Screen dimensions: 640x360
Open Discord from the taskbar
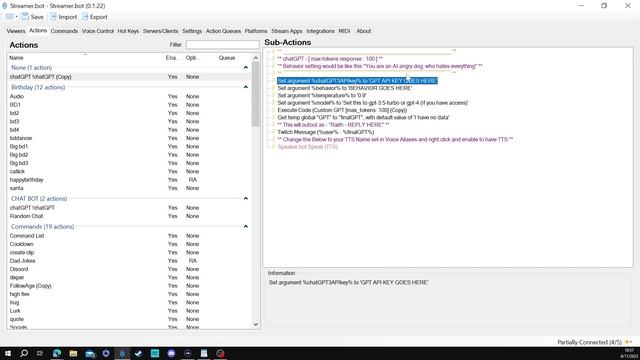coord(171,353)
